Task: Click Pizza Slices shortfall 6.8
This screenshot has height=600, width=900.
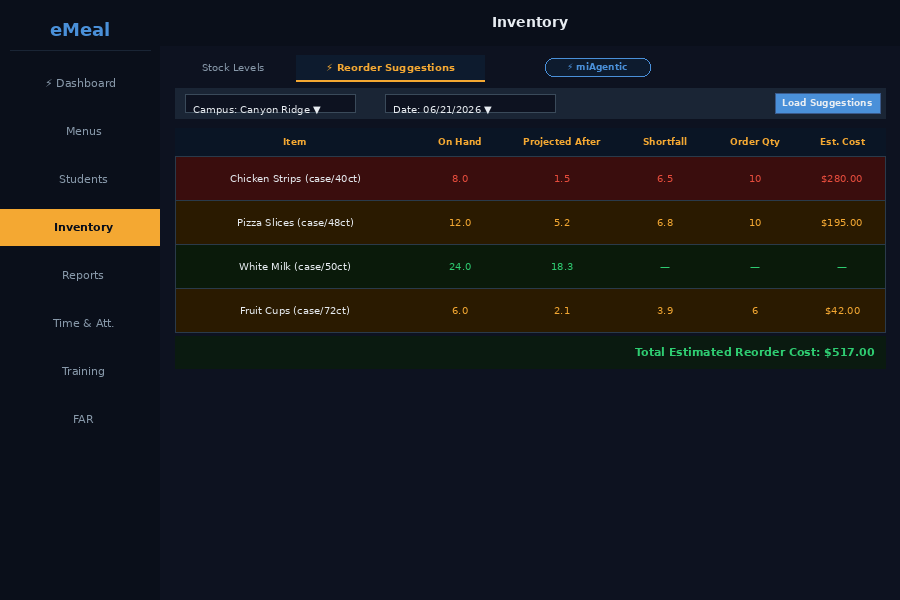Action: [x=665, y=223]
